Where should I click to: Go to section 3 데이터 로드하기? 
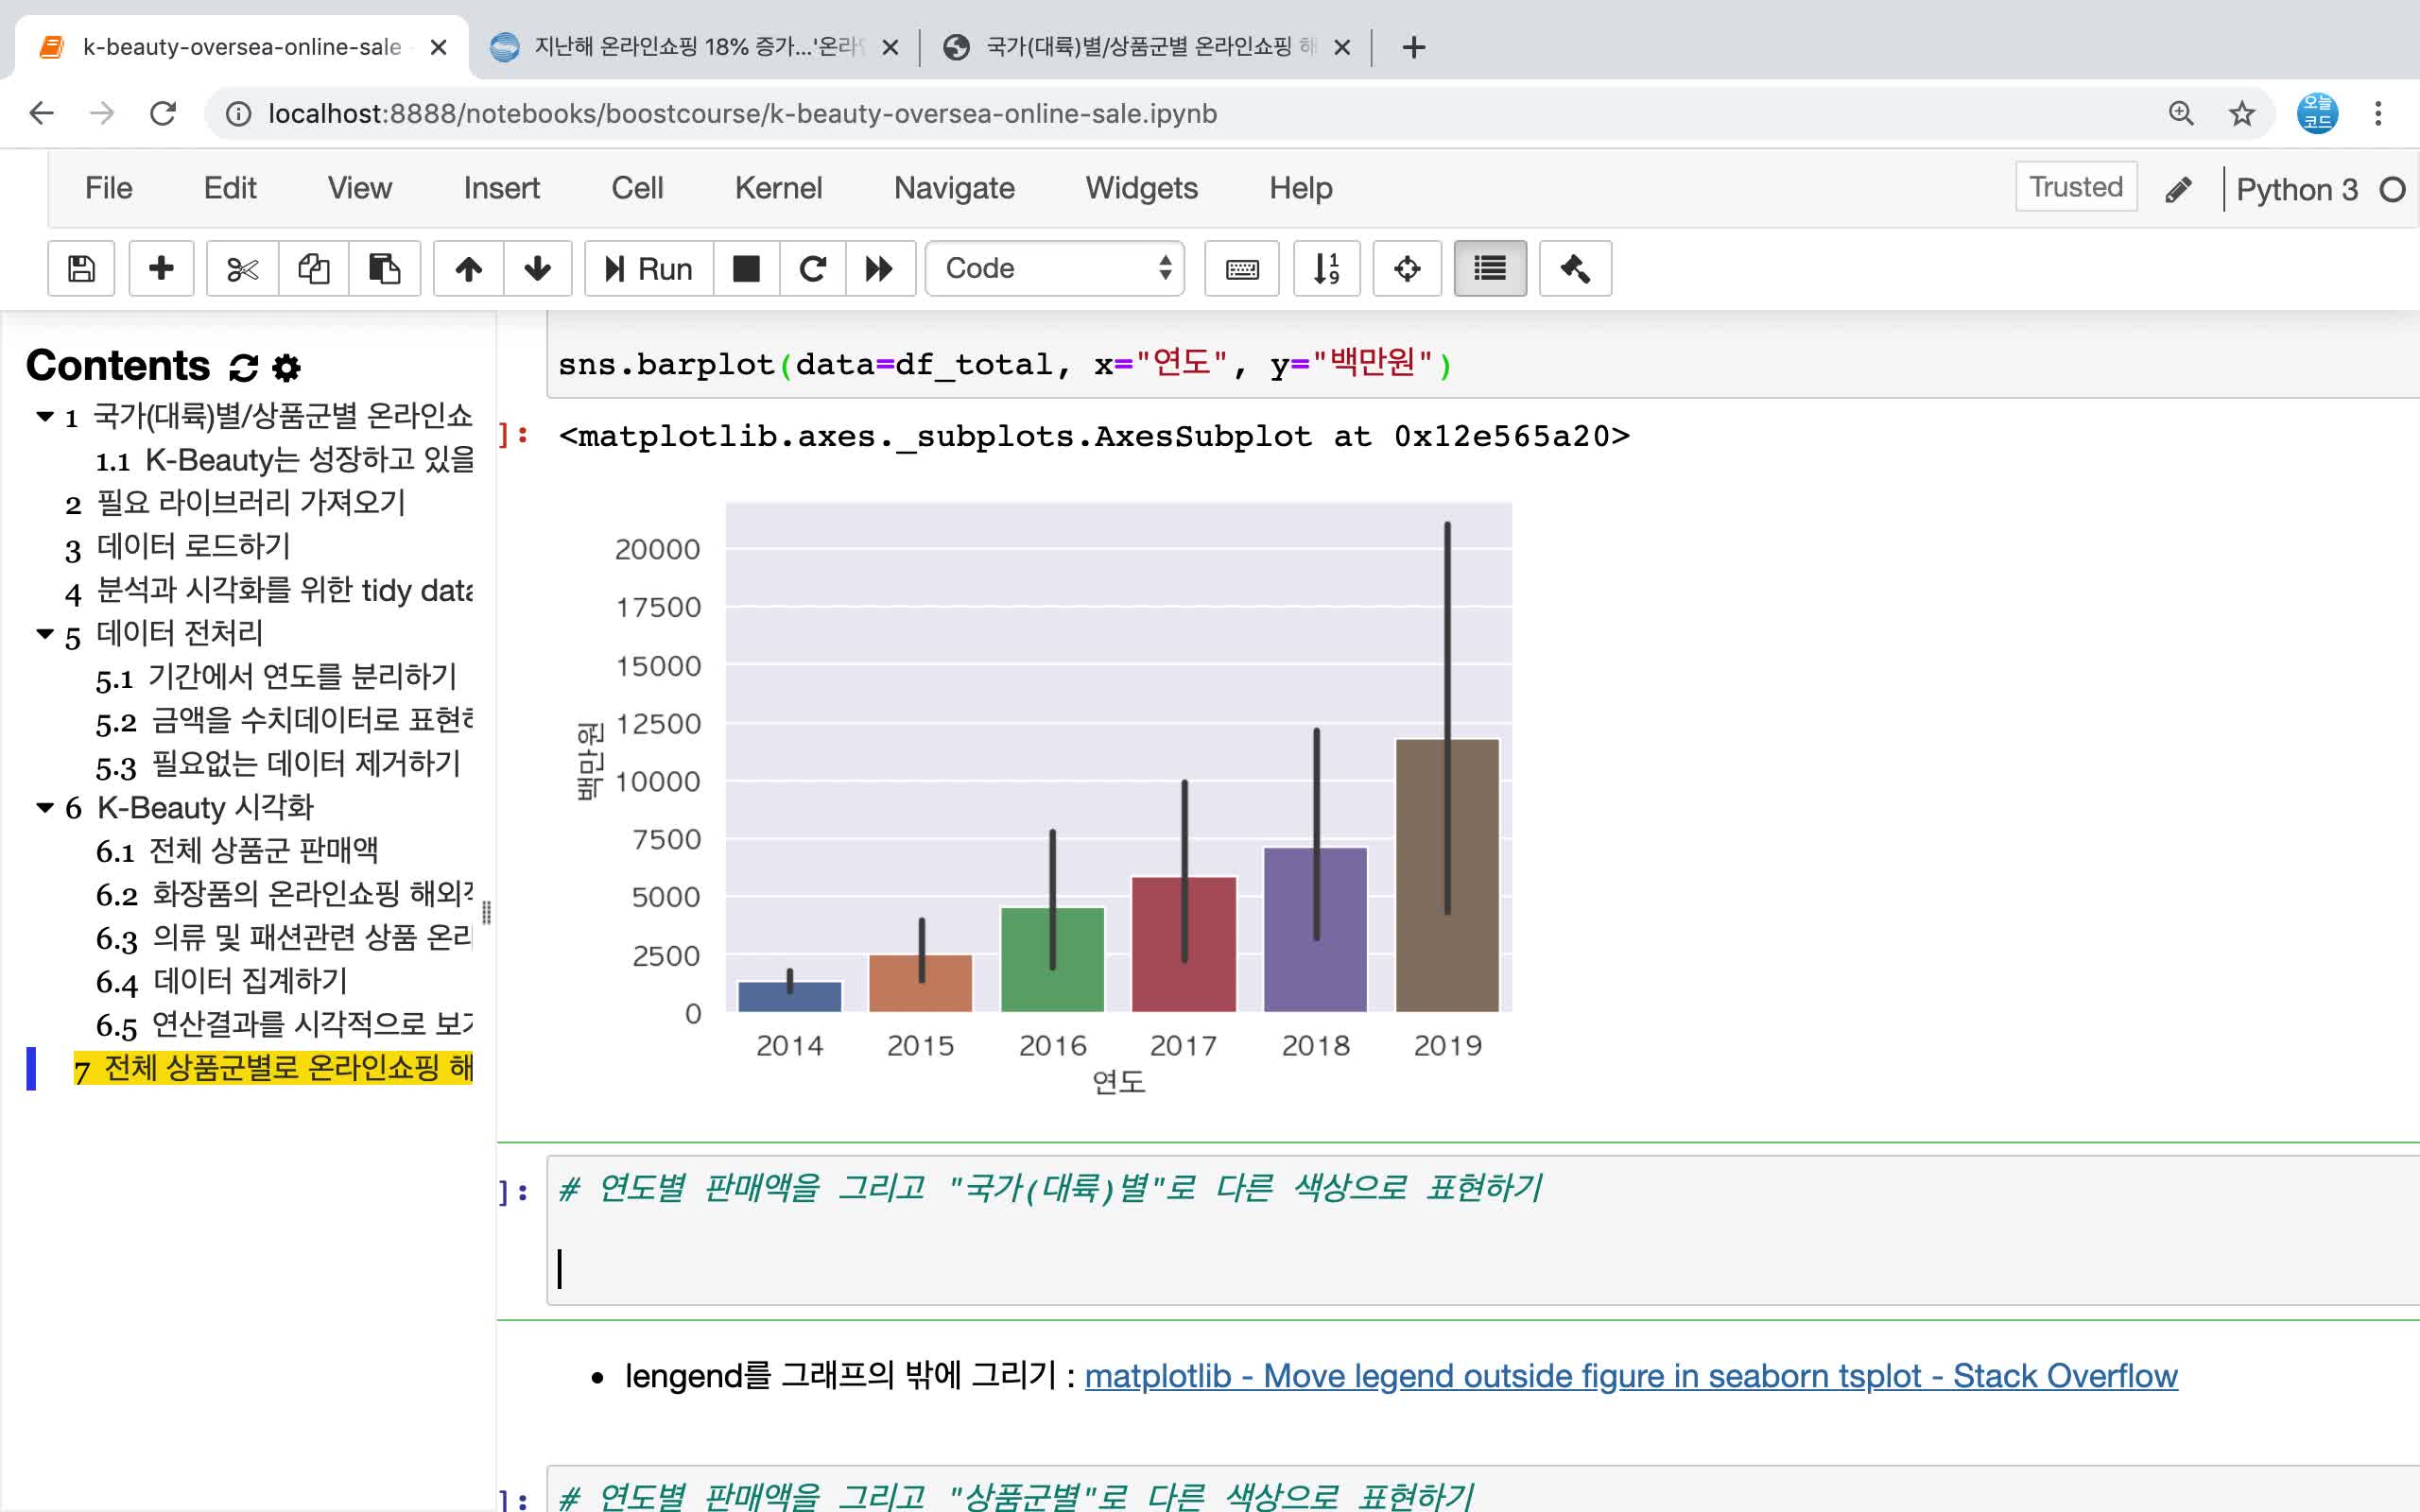pyautogui.click(x=178, y=547)
